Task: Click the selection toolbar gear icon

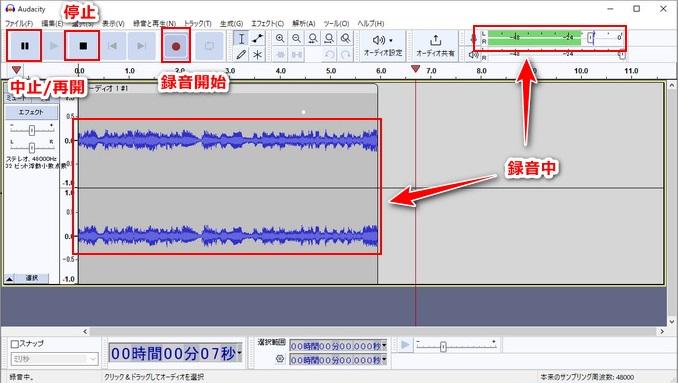Action: [280, 359]
